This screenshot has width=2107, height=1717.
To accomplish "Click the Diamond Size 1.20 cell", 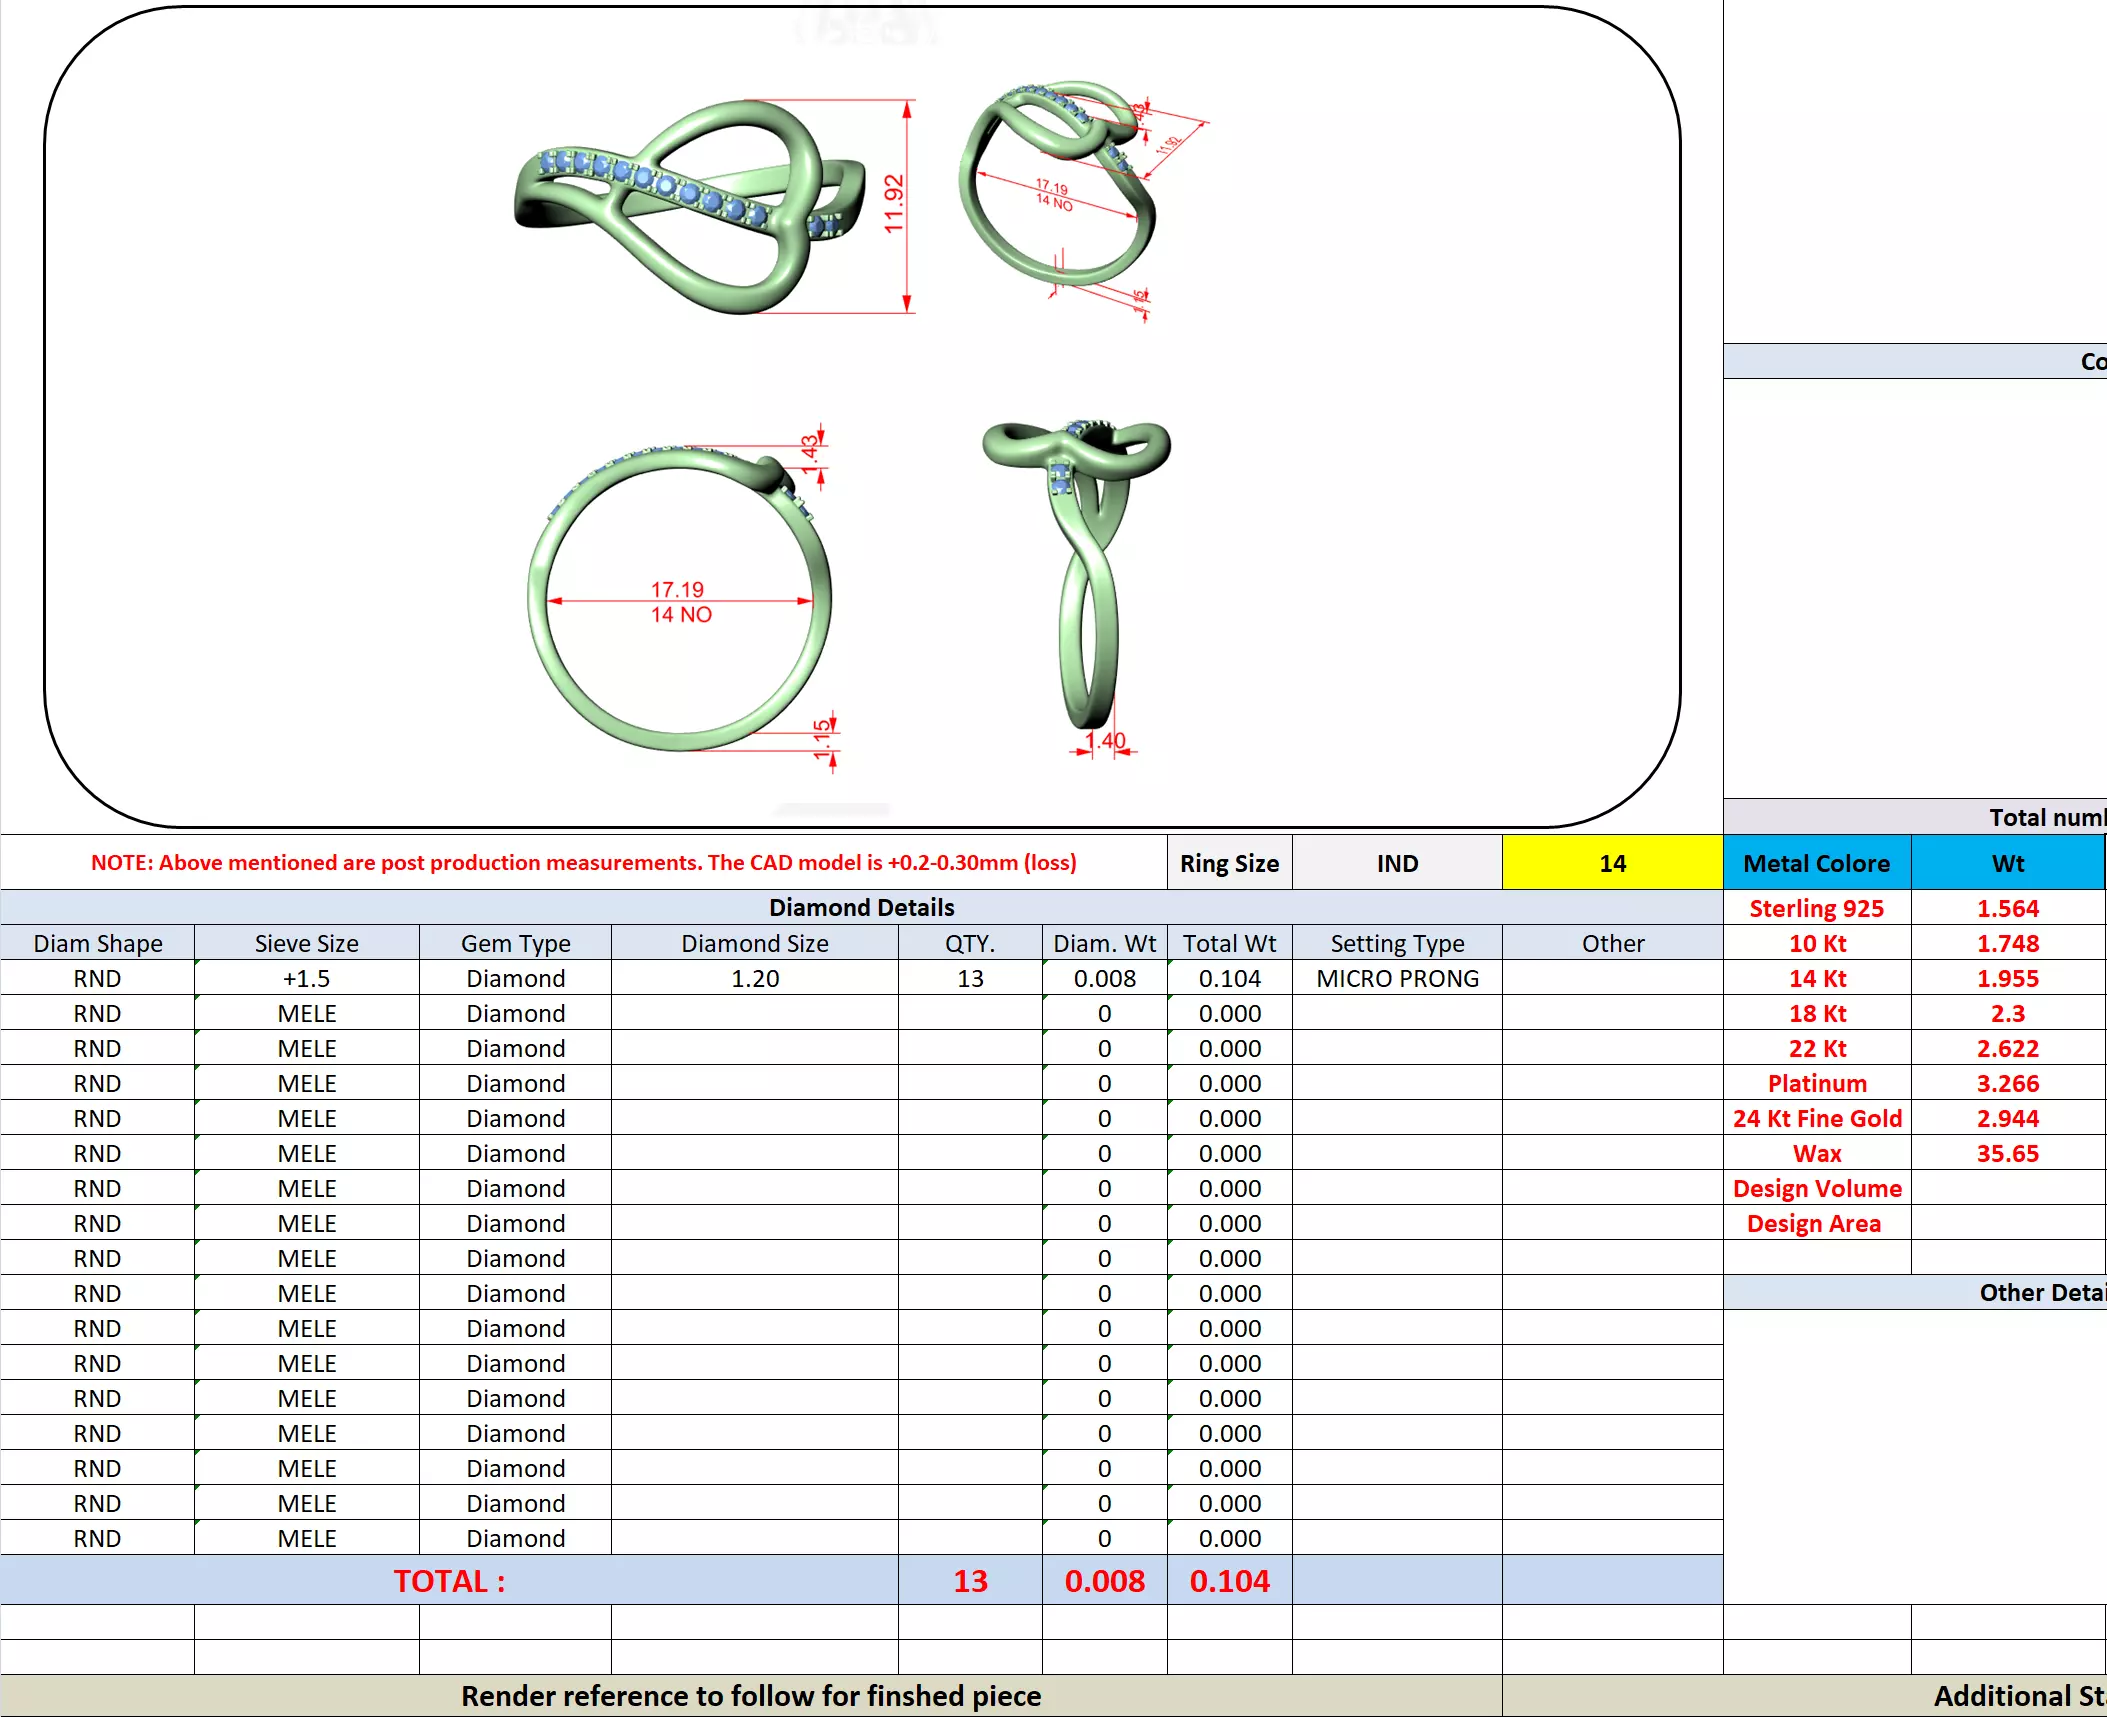I will pos(754,978).
